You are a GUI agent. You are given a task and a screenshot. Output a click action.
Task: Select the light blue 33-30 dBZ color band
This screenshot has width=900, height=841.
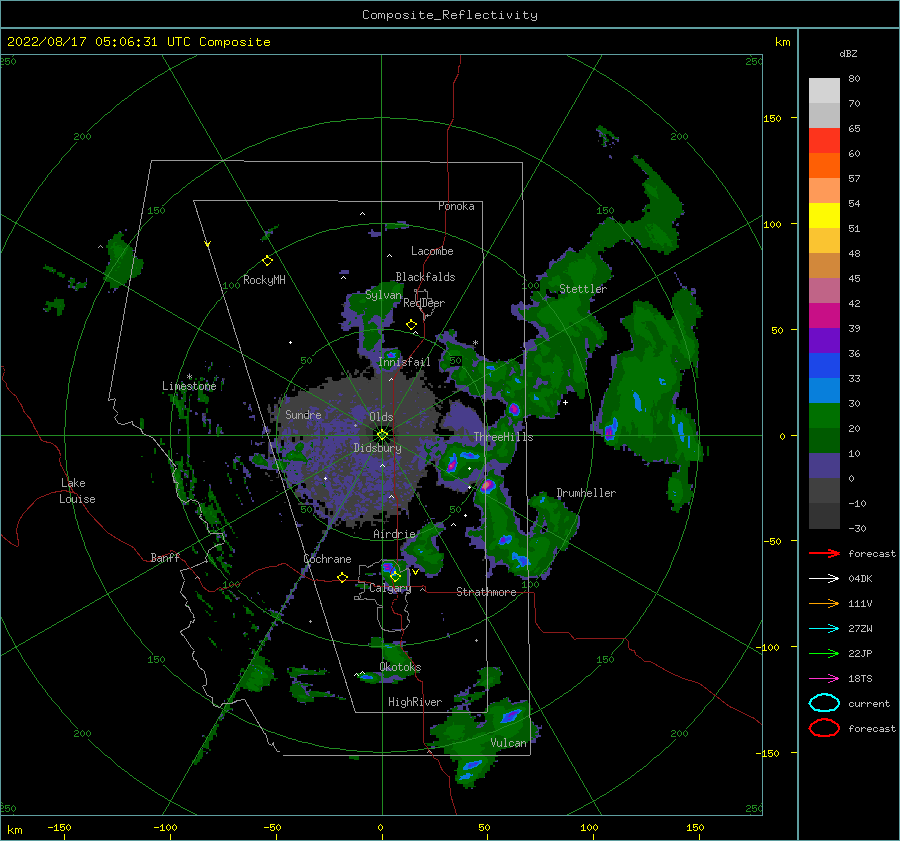pyautogui.click(x=824, y=391)
